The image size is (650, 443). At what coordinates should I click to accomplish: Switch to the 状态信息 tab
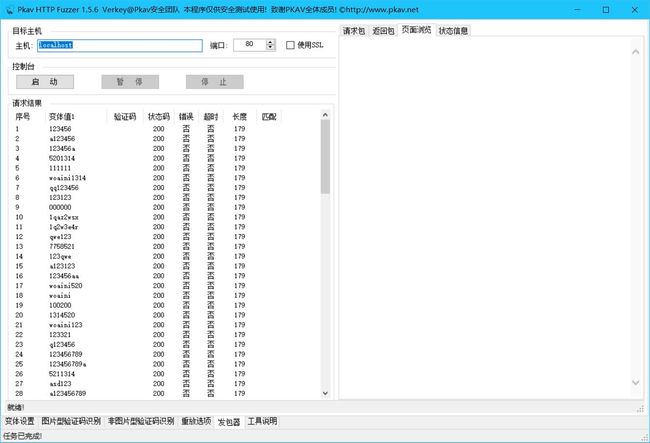click(453, 31)
